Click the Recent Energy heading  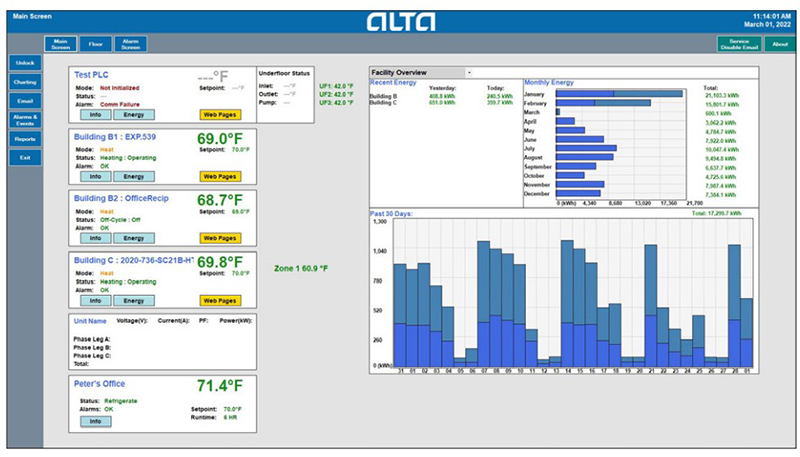click(x=393, y=82)
